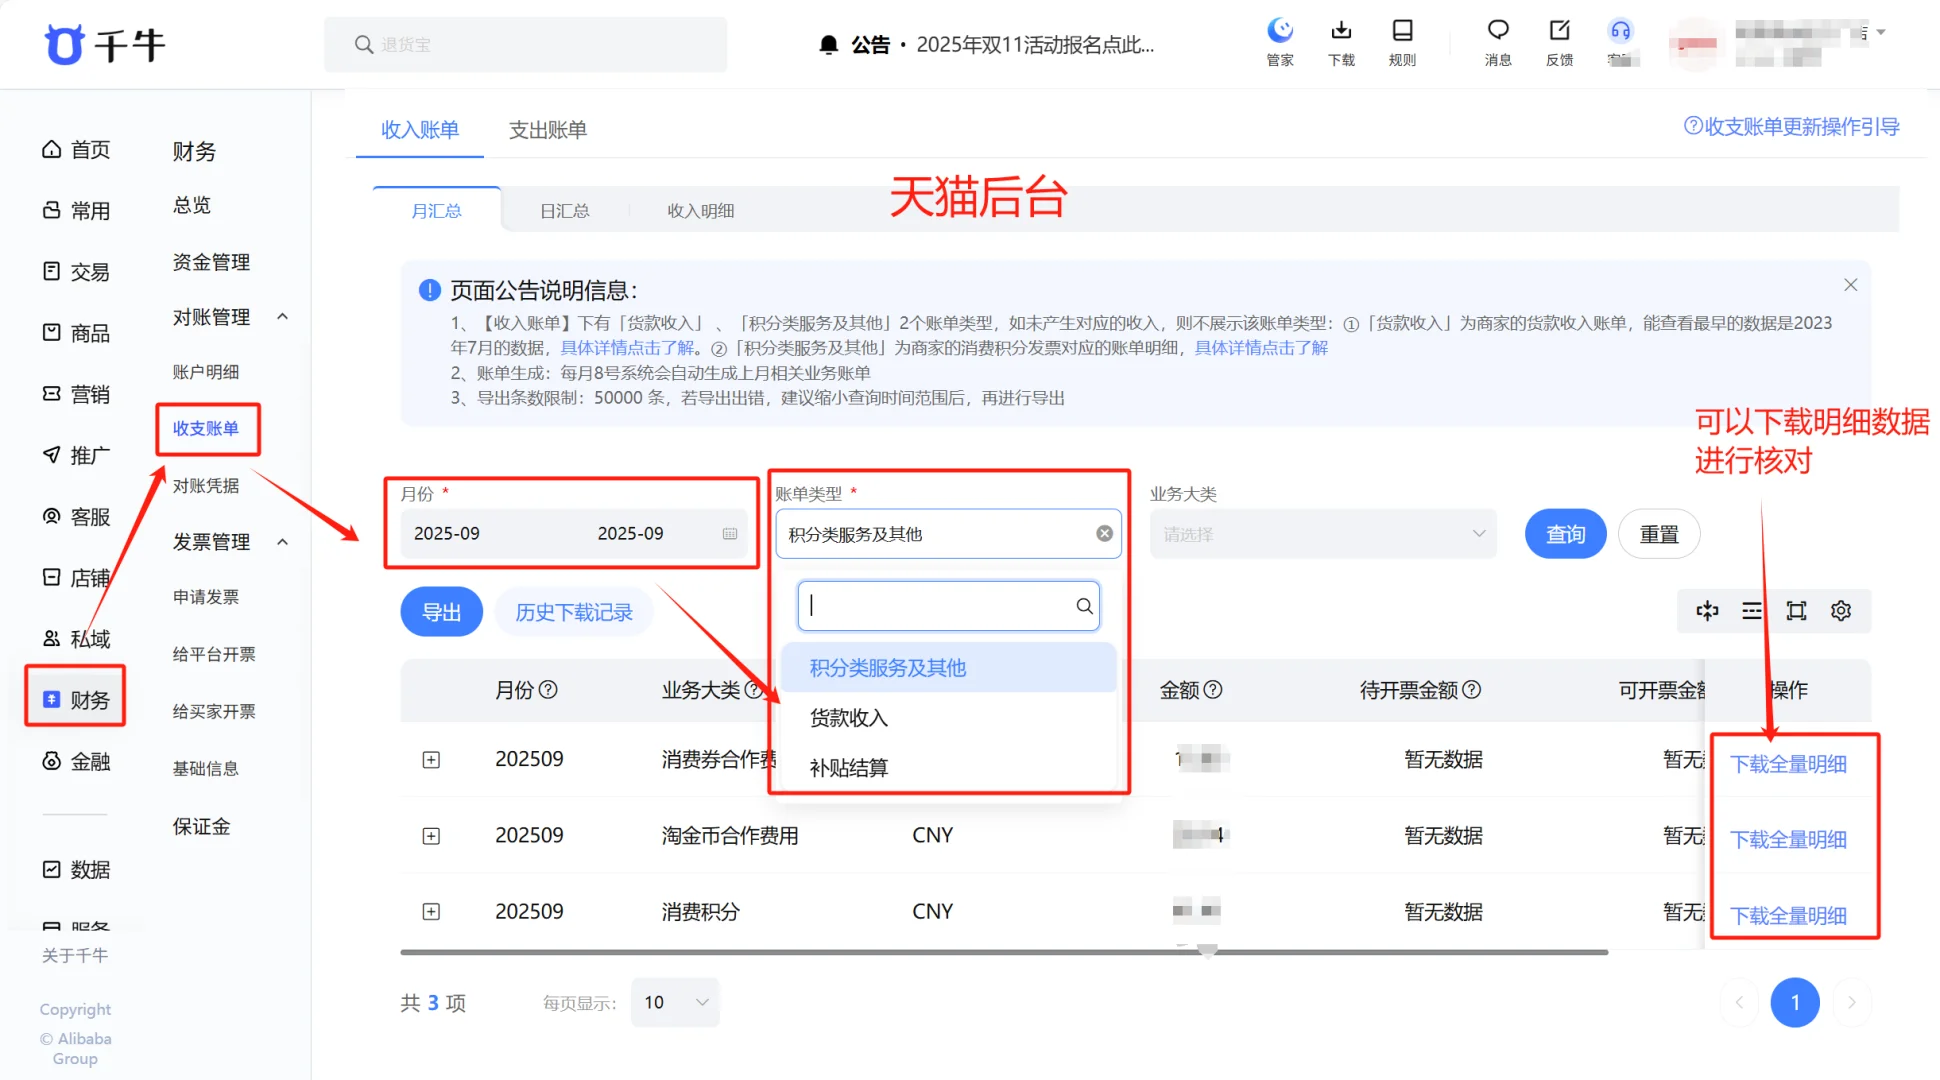
Task: Expand the 消费积分 row
Action: [x=431, y=912]
